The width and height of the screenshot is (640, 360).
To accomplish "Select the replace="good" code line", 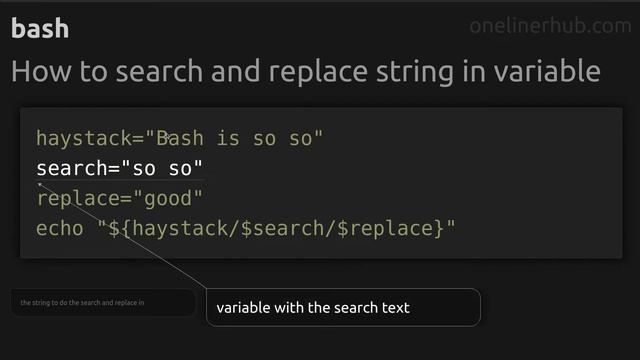I will pyautogui.click(x=119, y=199).
